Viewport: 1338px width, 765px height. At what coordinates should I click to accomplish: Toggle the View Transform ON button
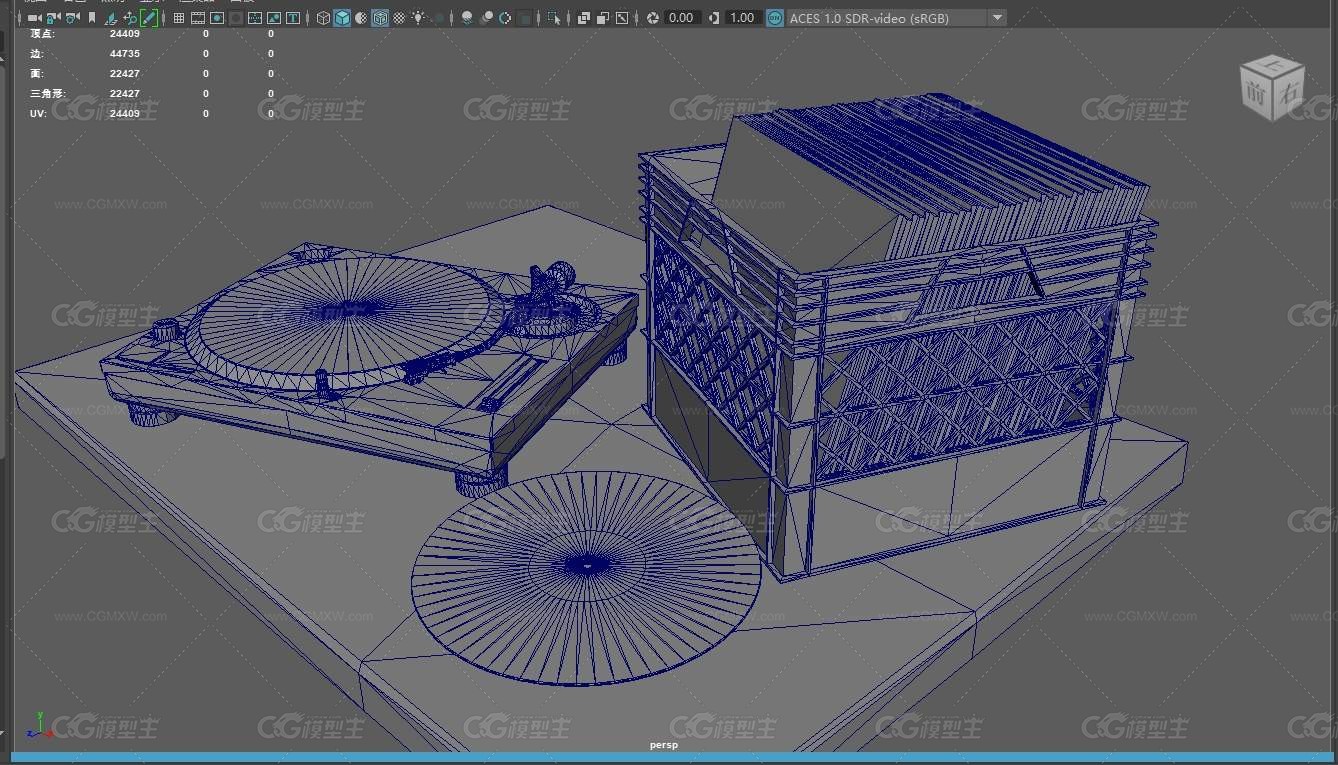(775, 18)
